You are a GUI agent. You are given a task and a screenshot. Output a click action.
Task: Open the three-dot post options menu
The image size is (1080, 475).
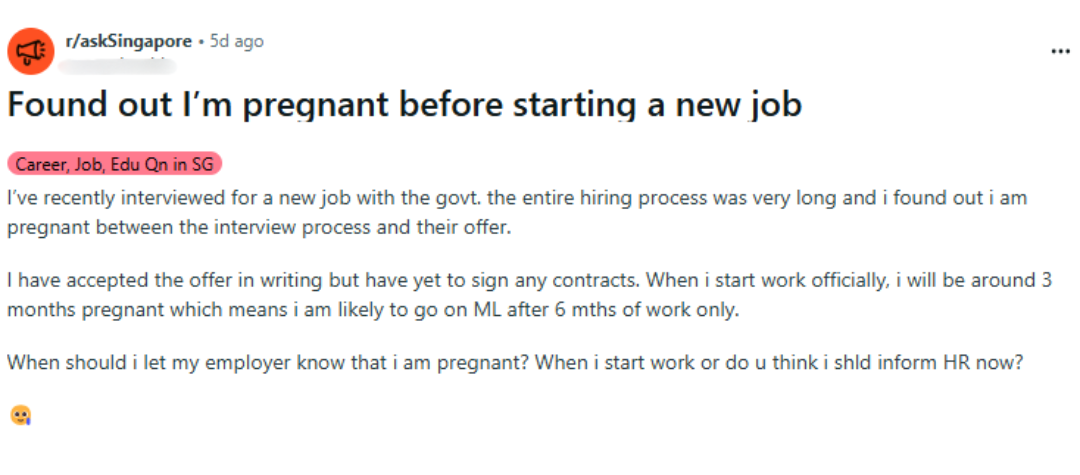pyautogui.click(x=1060, y=52)
